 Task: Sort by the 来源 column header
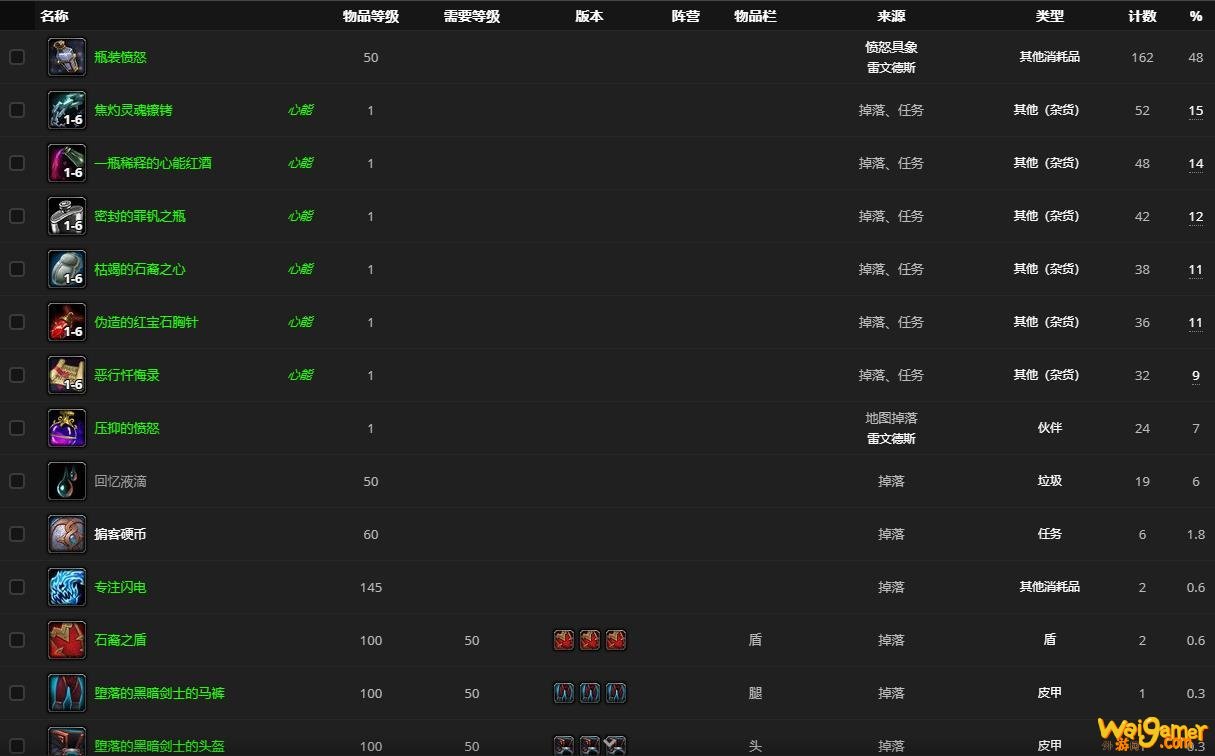(891, 16)
